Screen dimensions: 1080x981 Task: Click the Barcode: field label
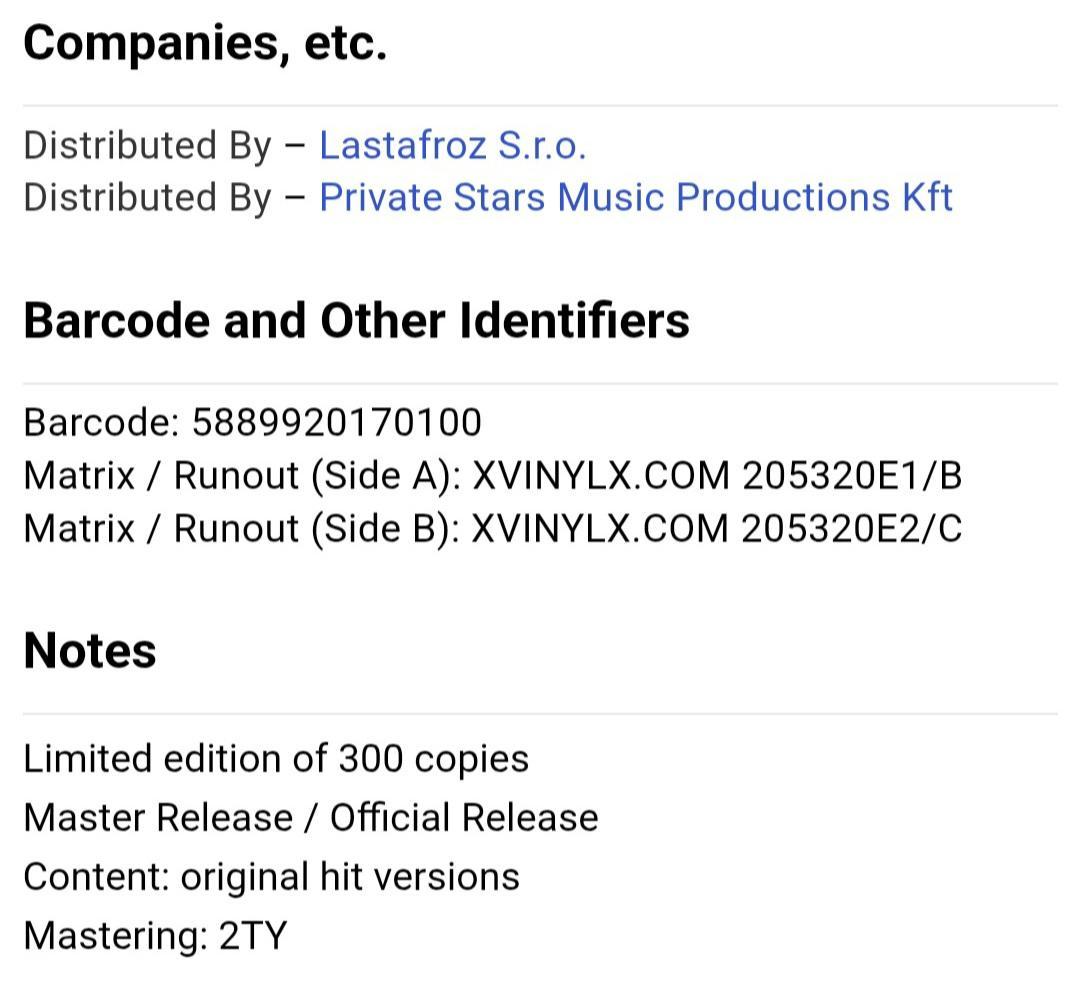[101, 422]
